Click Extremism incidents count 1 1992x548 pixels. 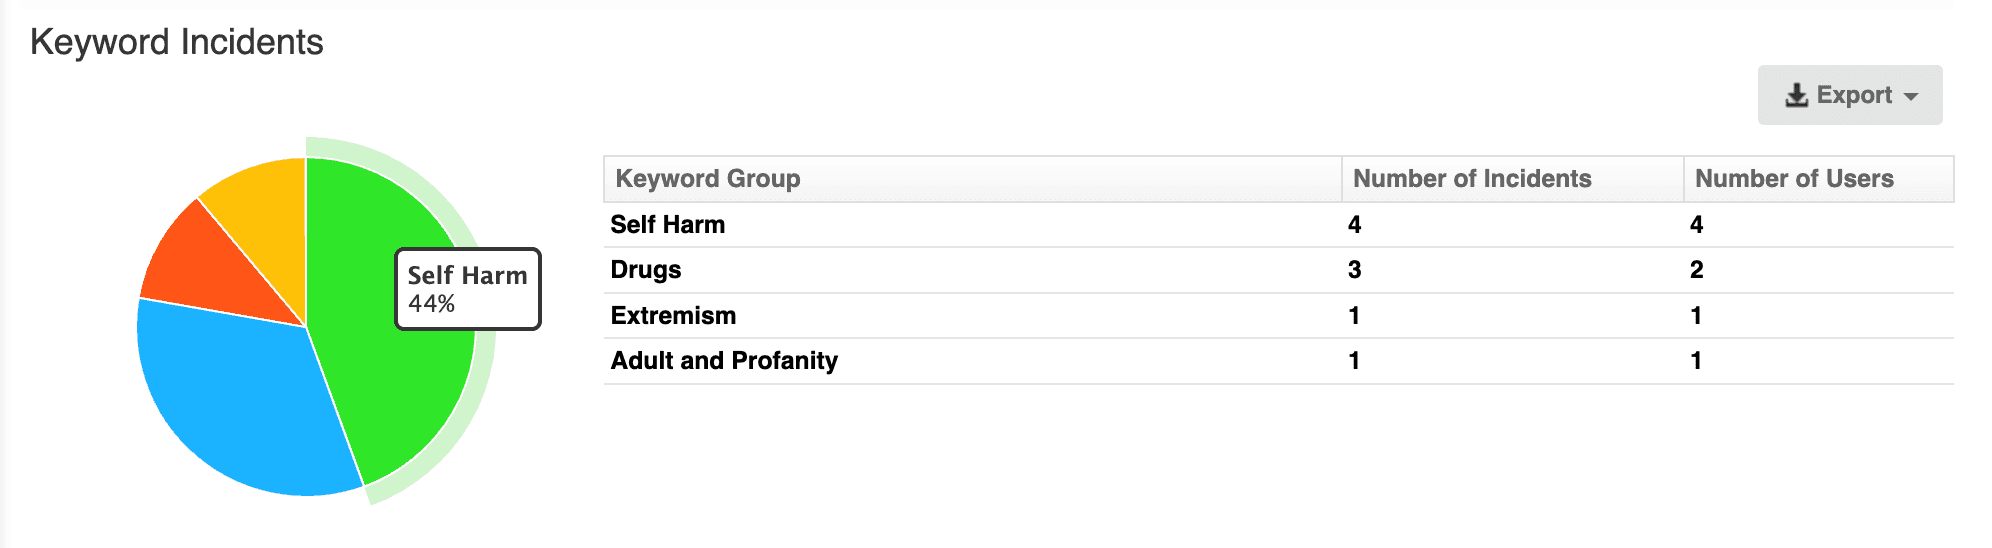(x=1354, y=316)
